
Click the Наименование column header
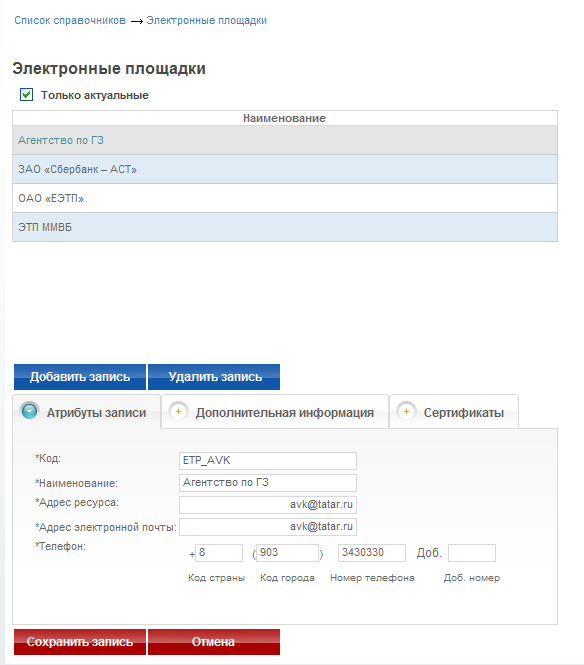pos(285,118)
